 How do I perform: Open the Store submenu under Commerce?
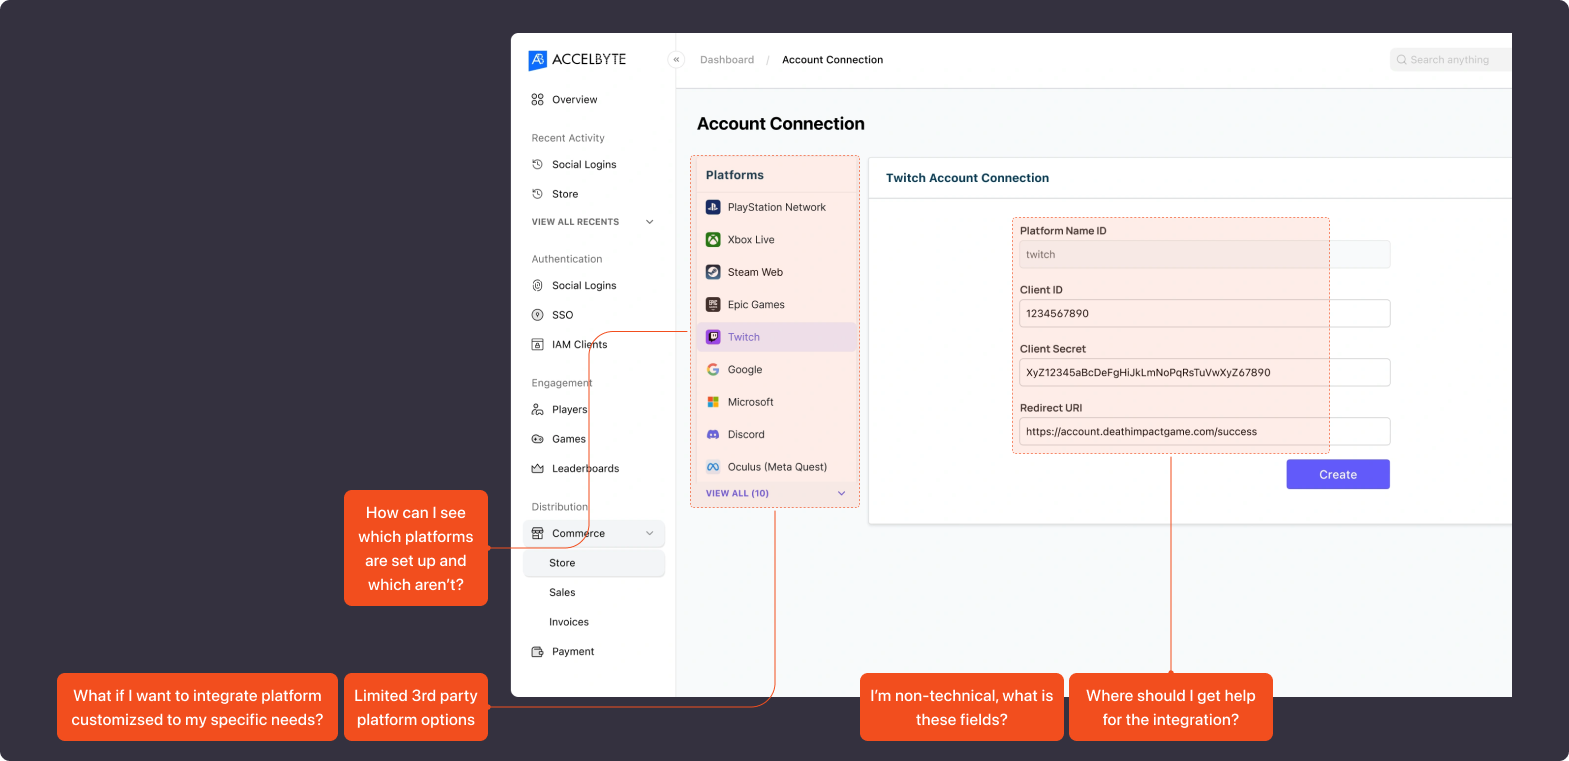pyautogui.click(x=594, y=563)
